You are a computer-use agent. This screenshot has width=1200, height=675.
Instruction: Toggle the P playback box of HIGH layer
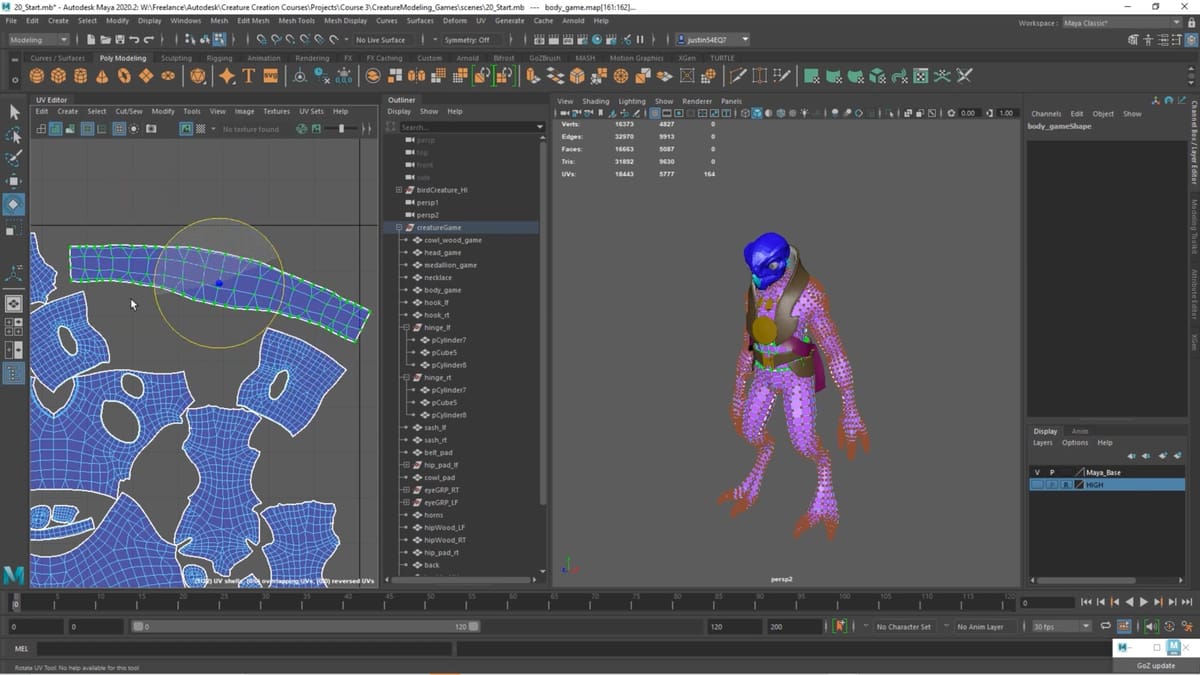(1051, 484)
